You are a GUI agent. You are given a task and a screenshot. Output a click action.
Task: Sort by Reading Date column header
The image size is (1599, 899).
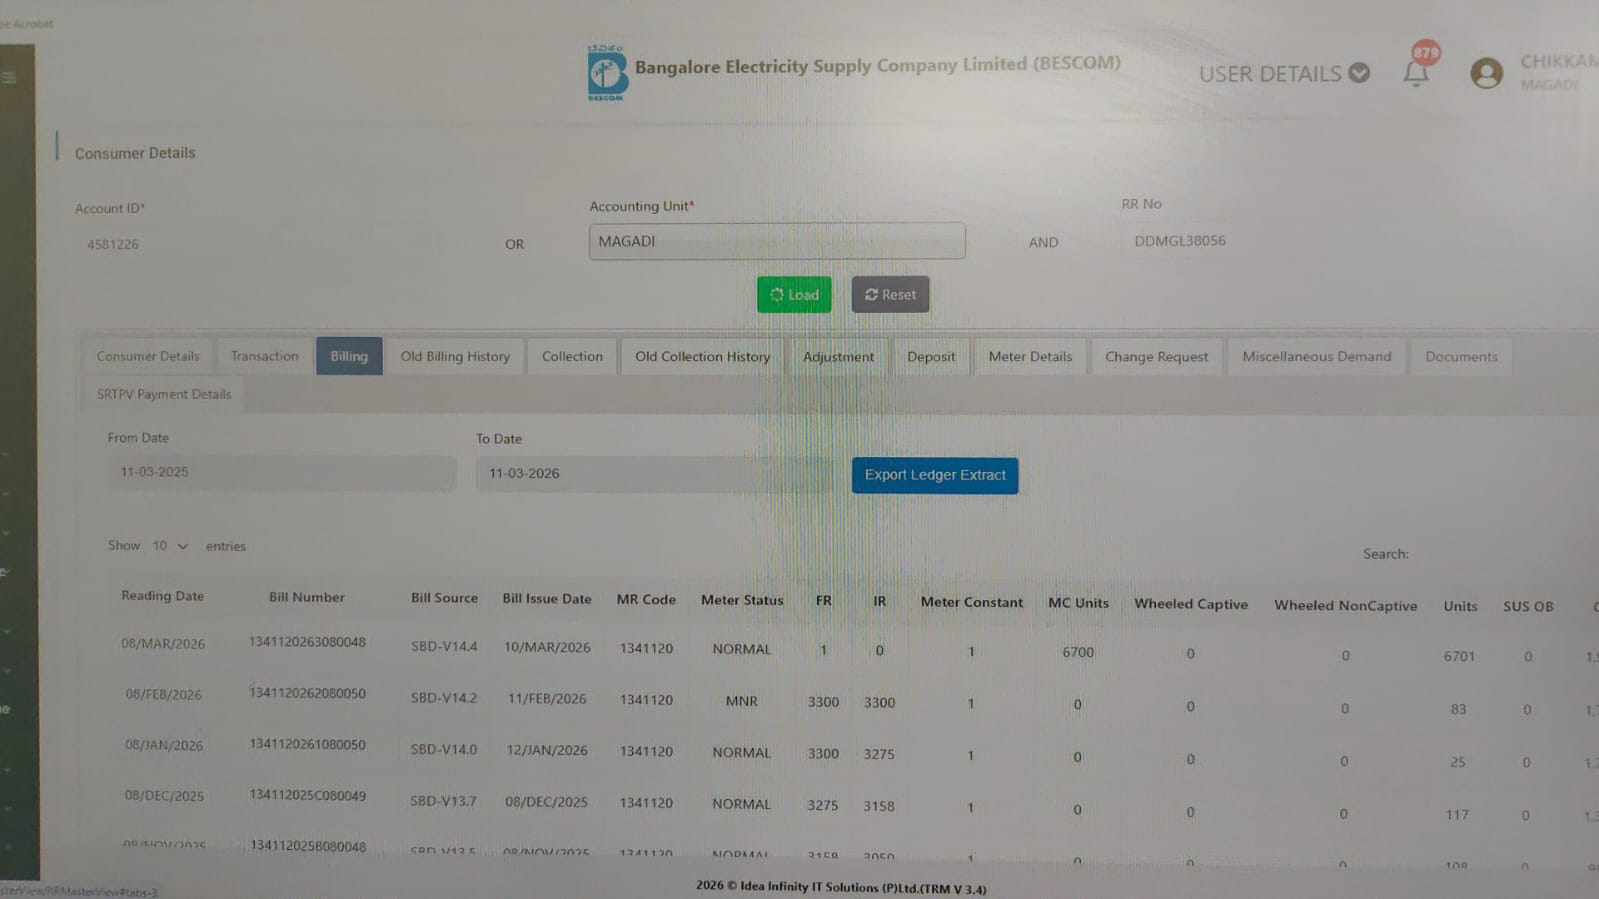(x=162, y=596)
